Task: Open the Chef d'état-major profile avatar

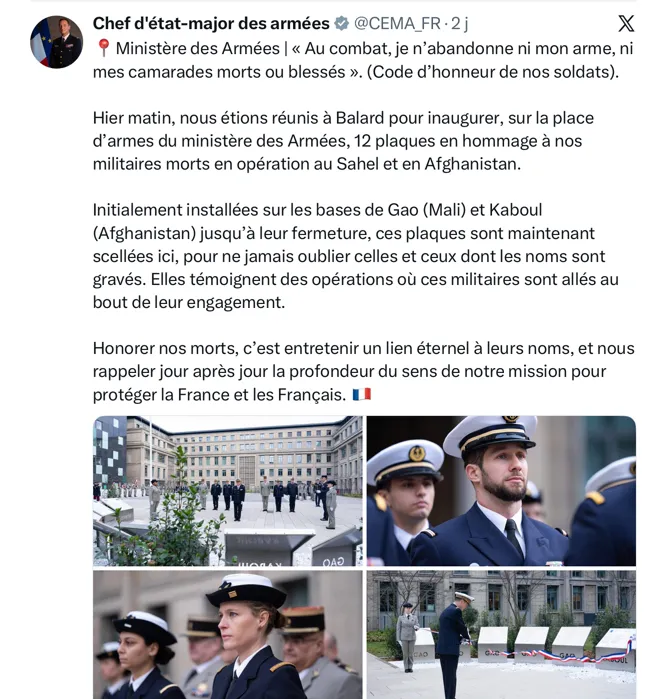Action: 56,42
